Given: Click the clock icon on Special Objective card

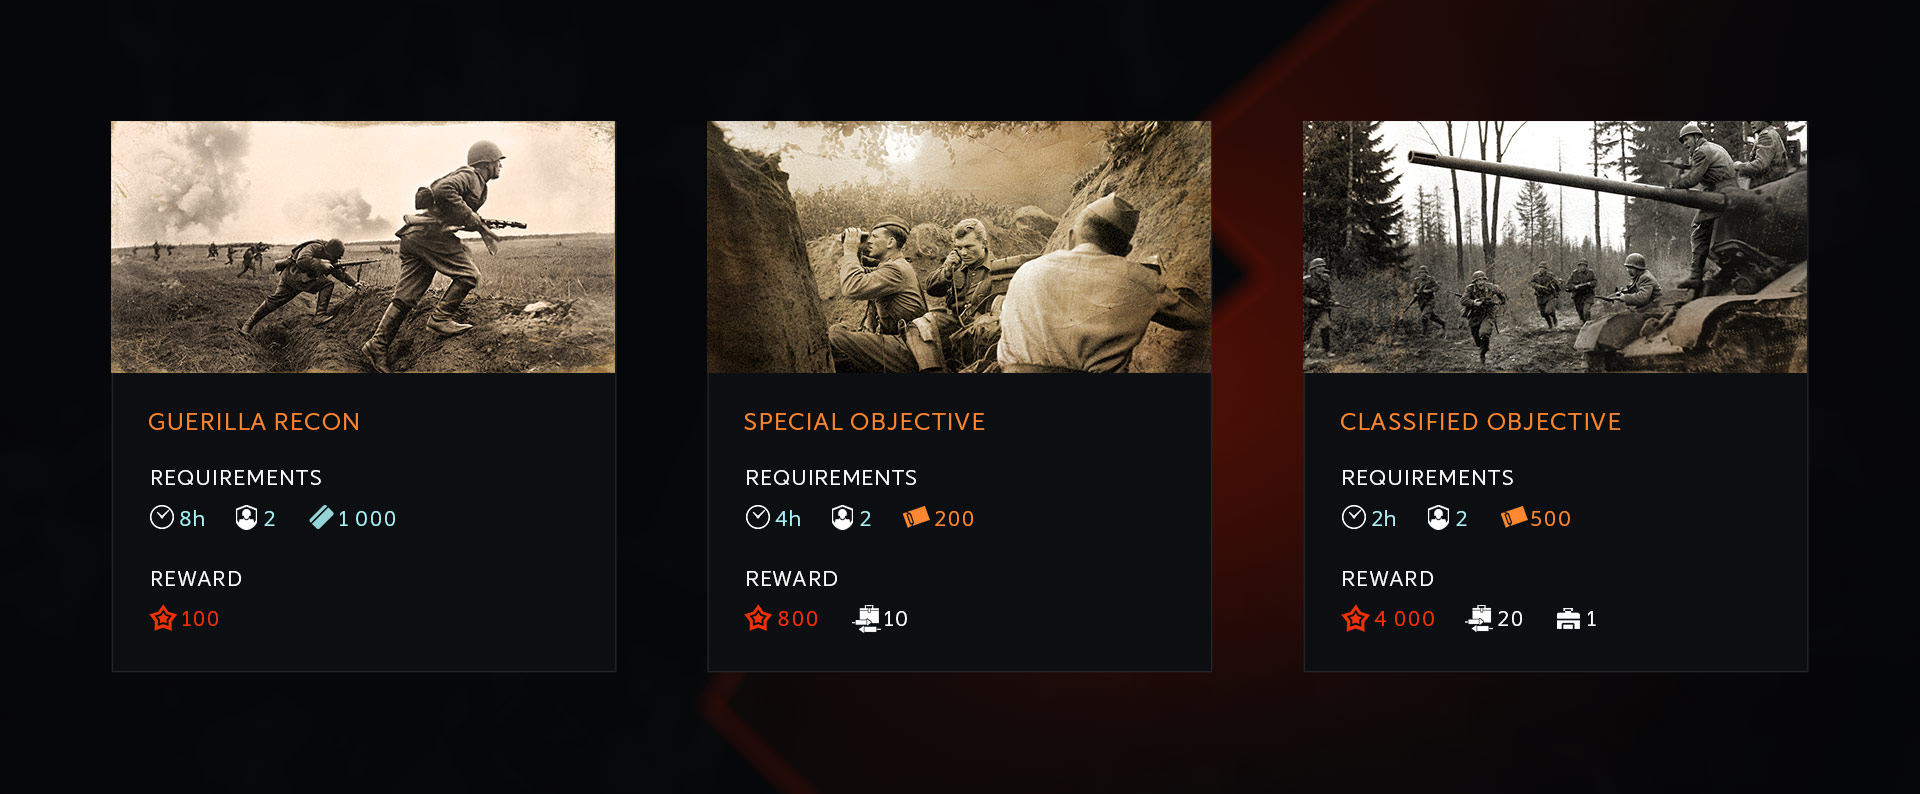Looking at the screenshot, I should tap(758, 517).
